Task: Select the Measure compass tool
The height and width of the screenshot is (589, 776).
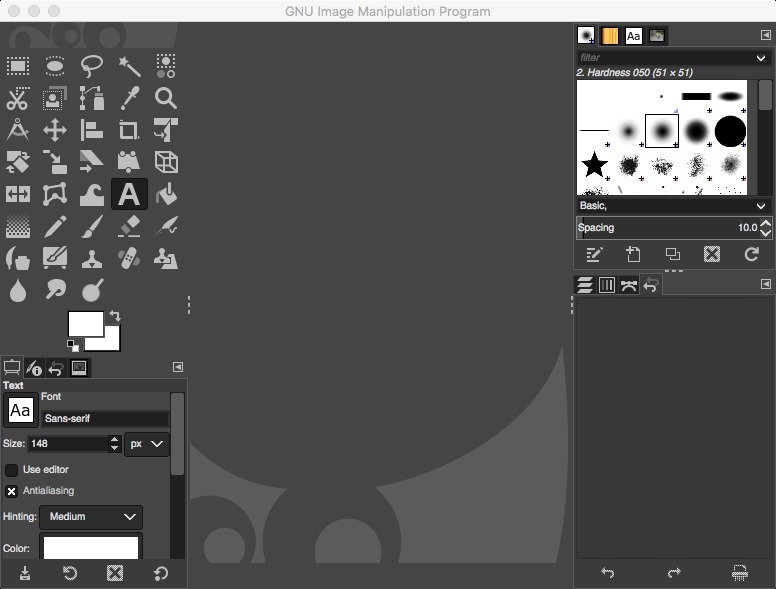Action: (18, 130)
